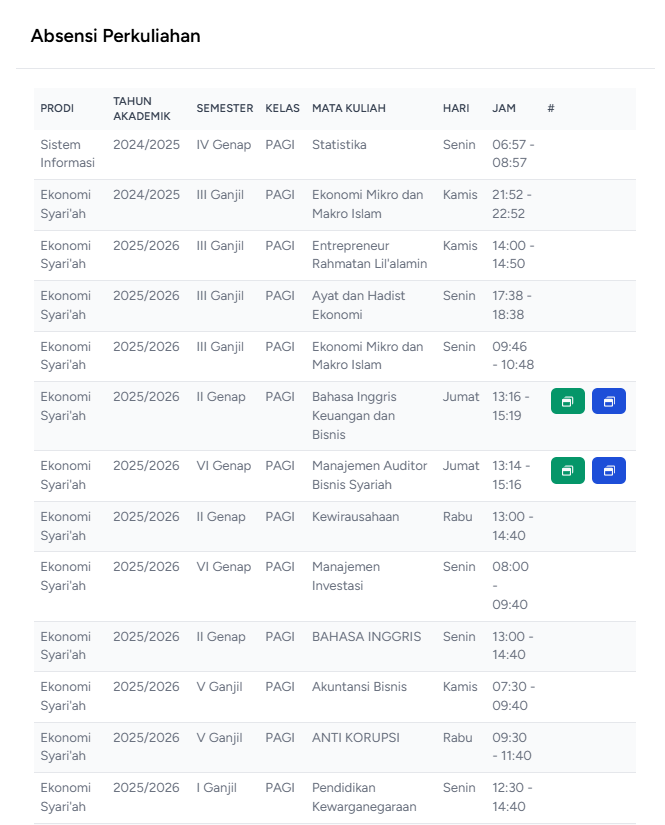The image size is (665, 825).
Task: Select the Pendidikan Kewarganegaraan row
Action: (x=335, y=798)
